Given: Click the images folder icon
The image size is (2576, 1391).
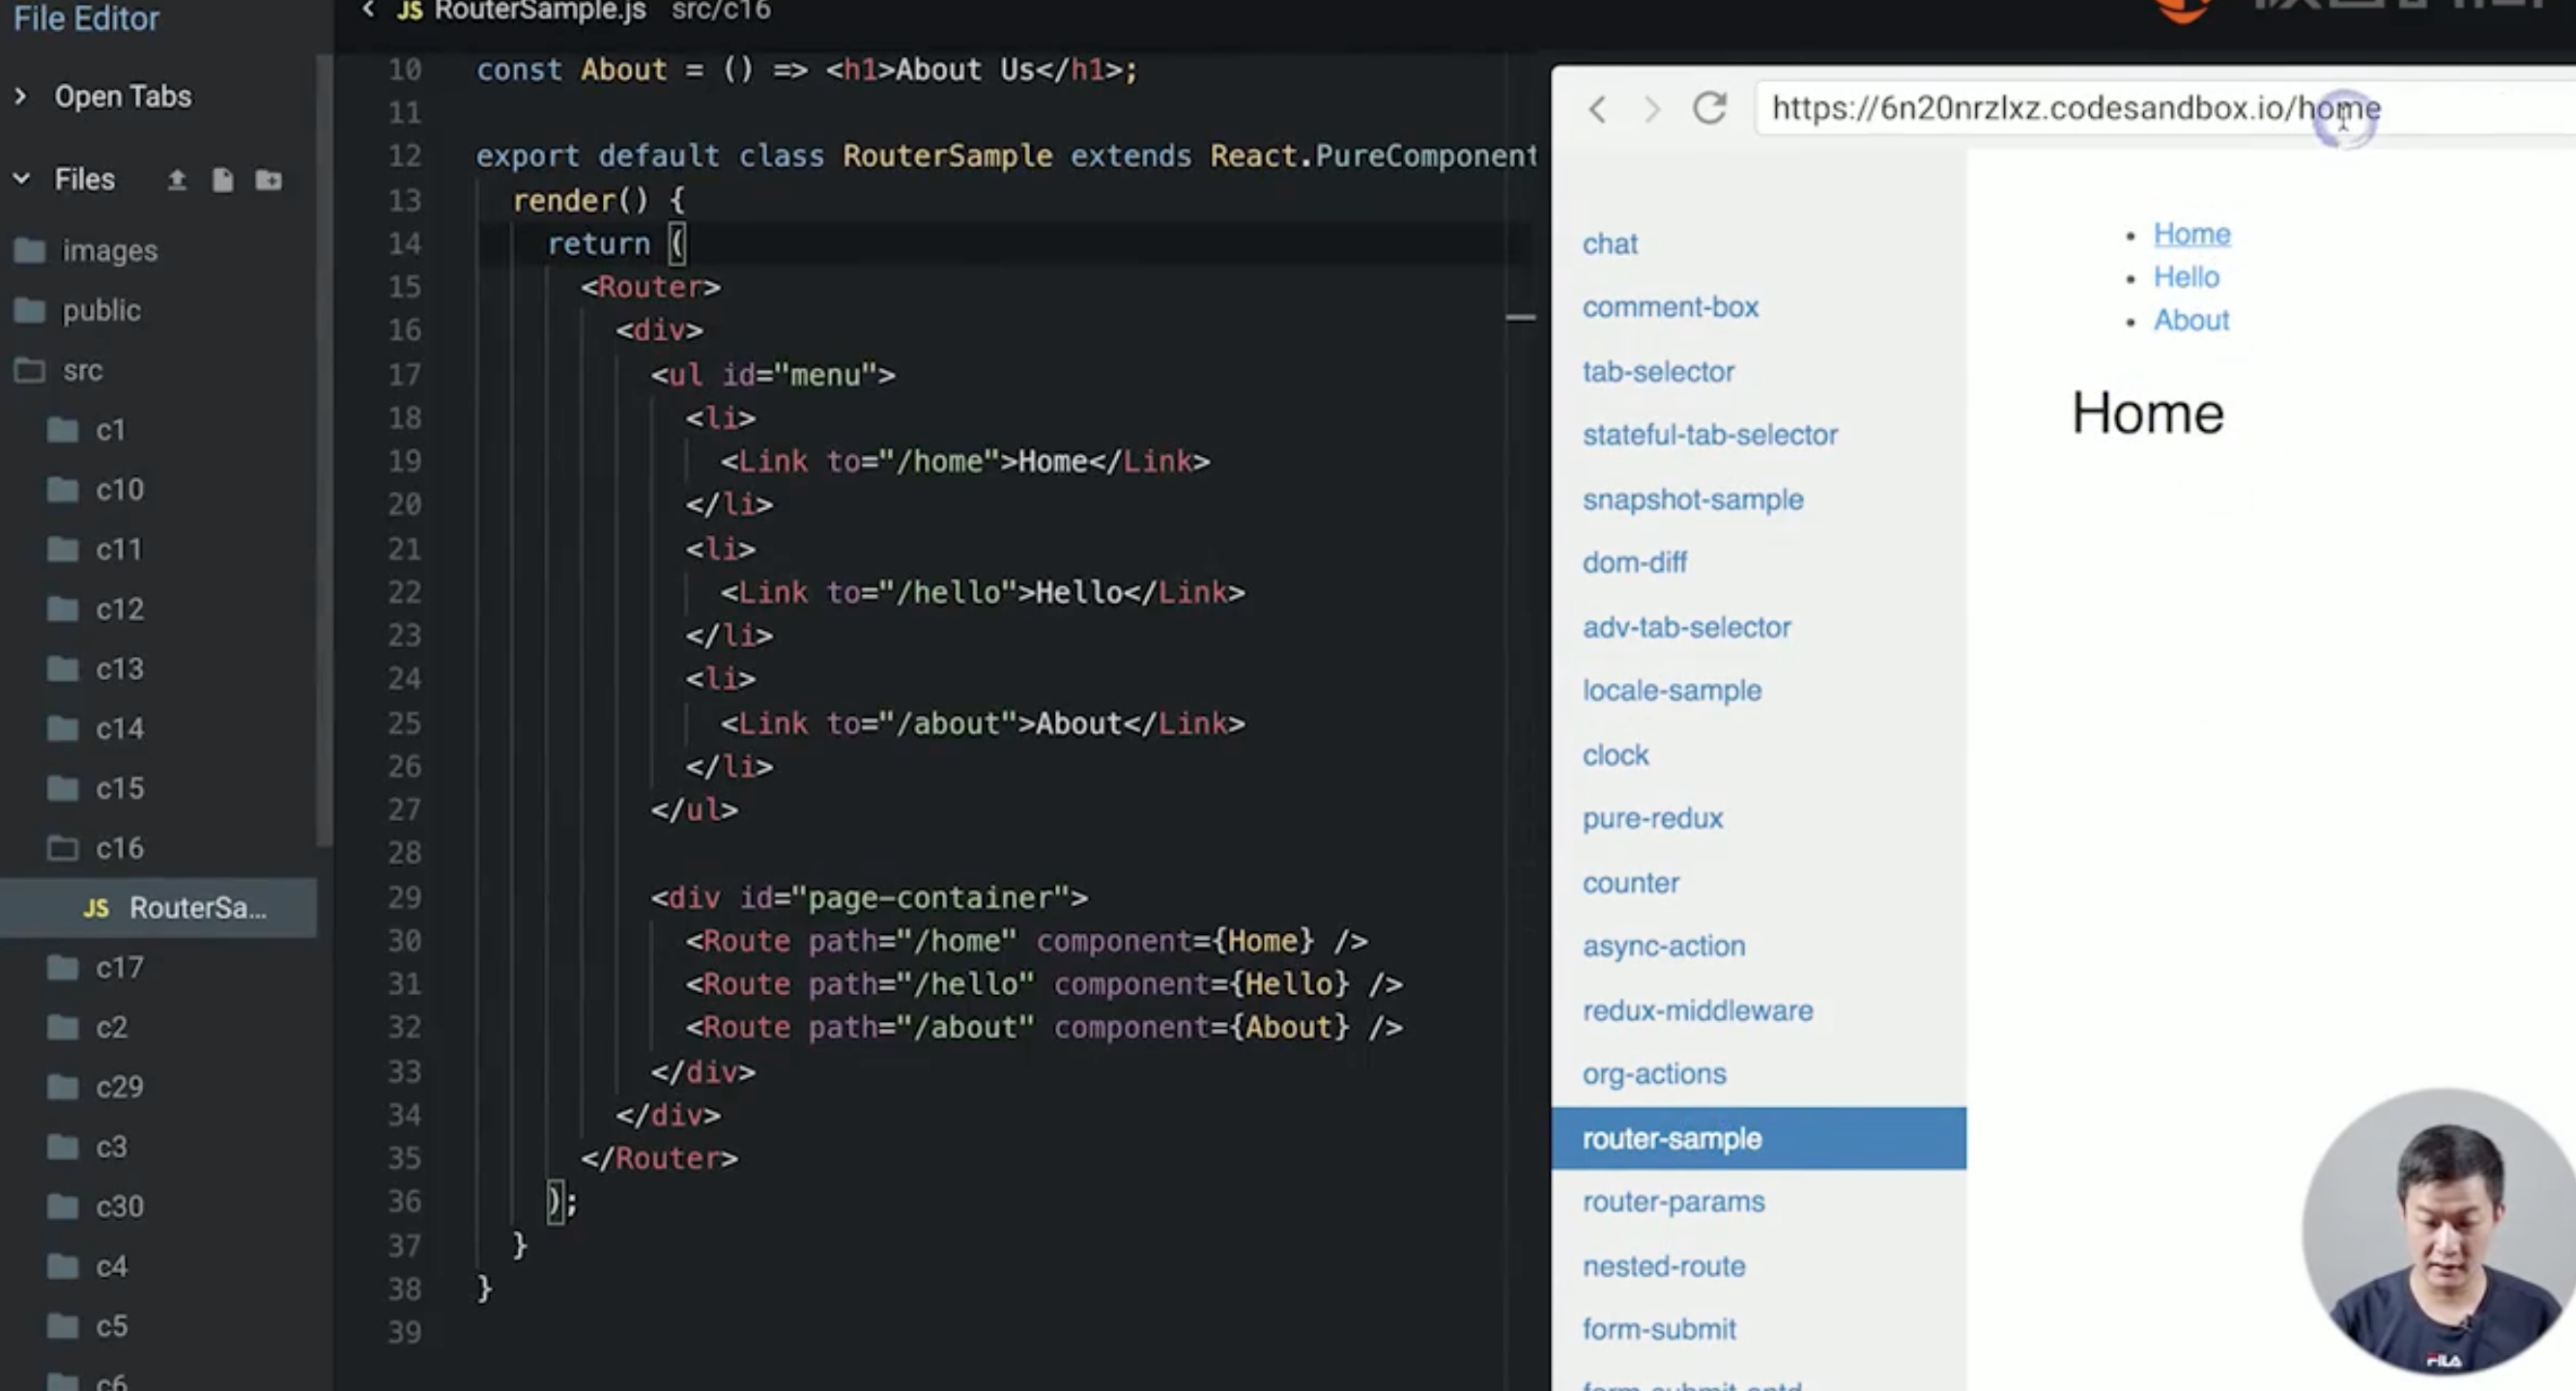Looking at the screenshot, I should coord(30,250).
